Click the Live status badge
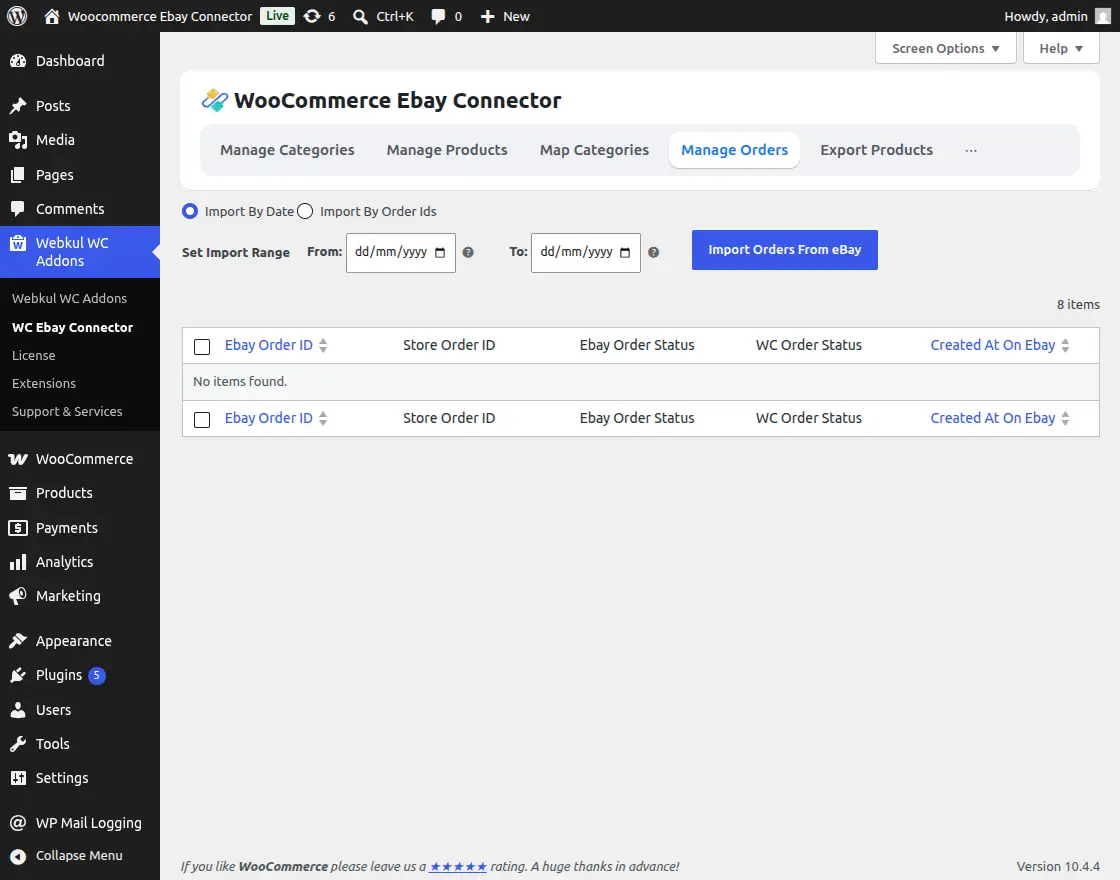Screen dimensions: 1120x880 click(277, 16)
